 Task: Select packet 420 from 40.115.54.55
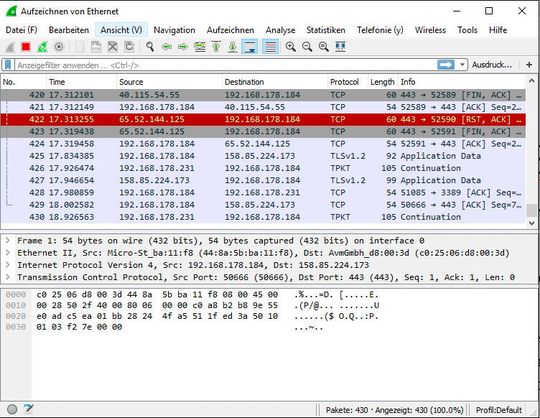(x=263, y=95)
